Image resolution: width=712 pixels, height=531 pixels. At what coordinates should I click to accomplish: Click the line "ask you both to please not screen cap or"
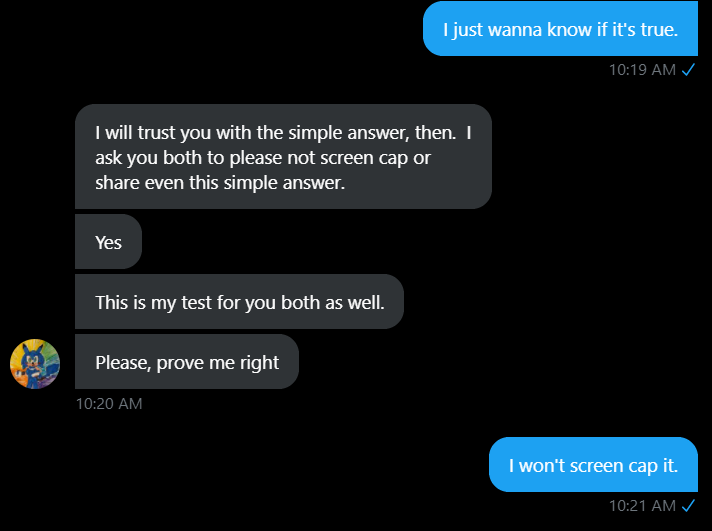point(263,158)
